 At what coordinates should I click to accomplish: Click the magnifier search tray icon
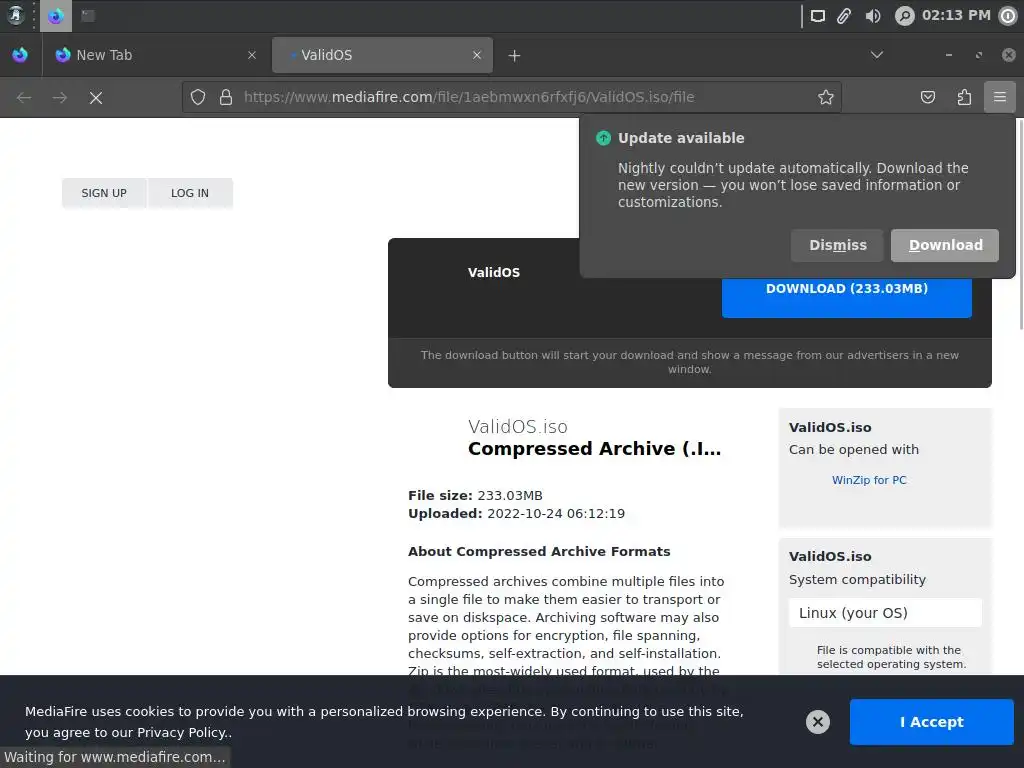click(904, 16)
